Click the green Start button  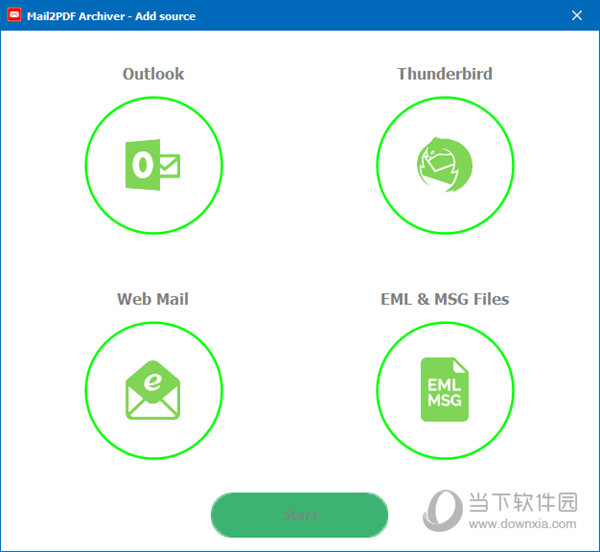coord(299,515)
